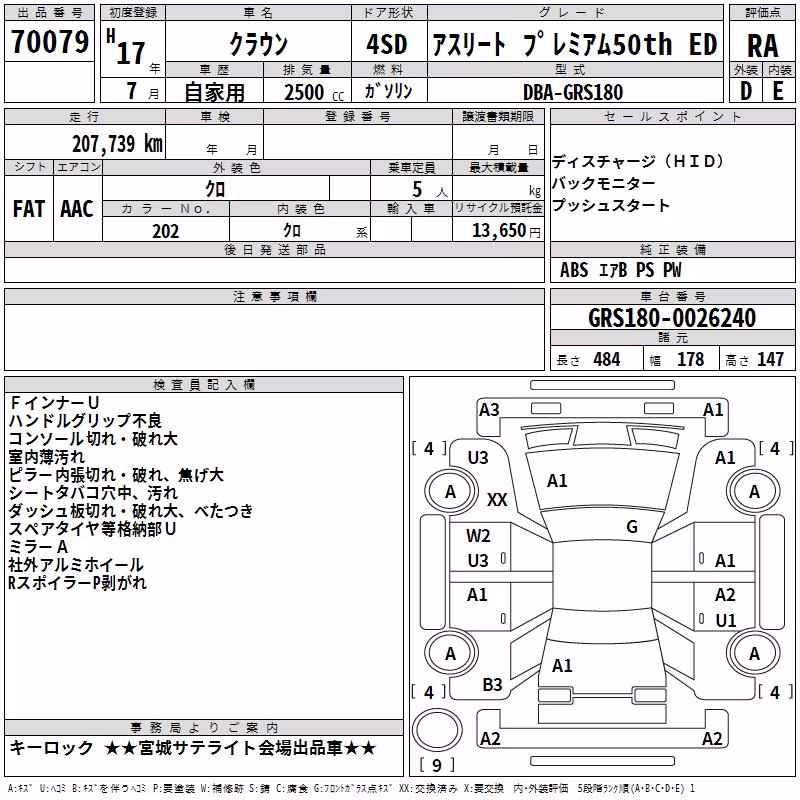Click inspector note RスポイラーP剥がれ
Image resolution: width=800 pixels, height=800 pixels.
[x=78, y=582]
